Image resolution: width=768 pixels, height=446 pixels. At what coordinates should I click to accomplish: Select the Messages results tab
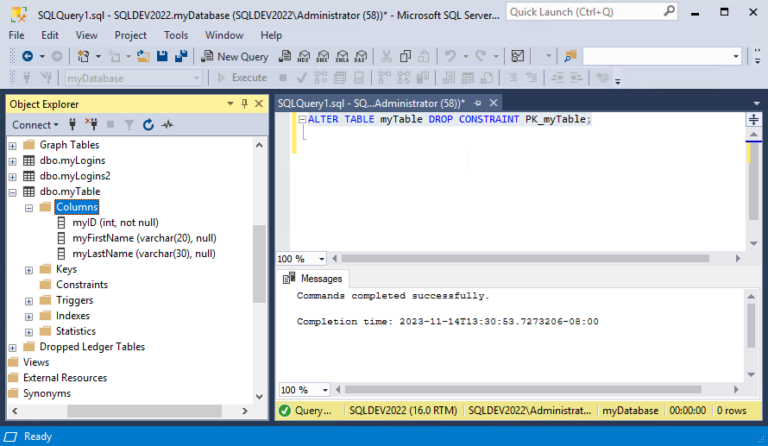pyautogui.click(x=312, y=279)
